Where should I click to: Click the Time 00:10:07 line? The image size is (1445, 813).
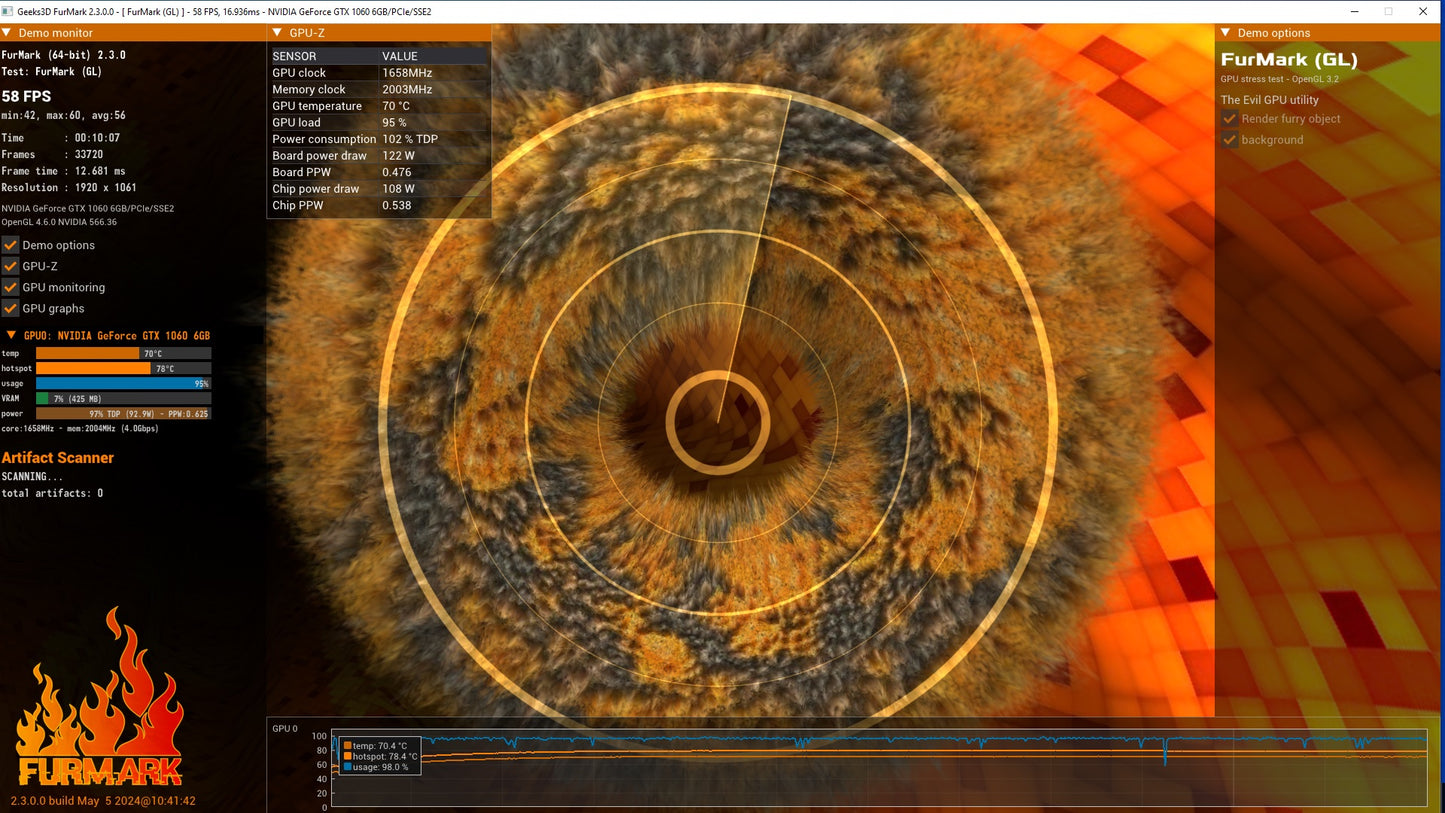[61, 138]
